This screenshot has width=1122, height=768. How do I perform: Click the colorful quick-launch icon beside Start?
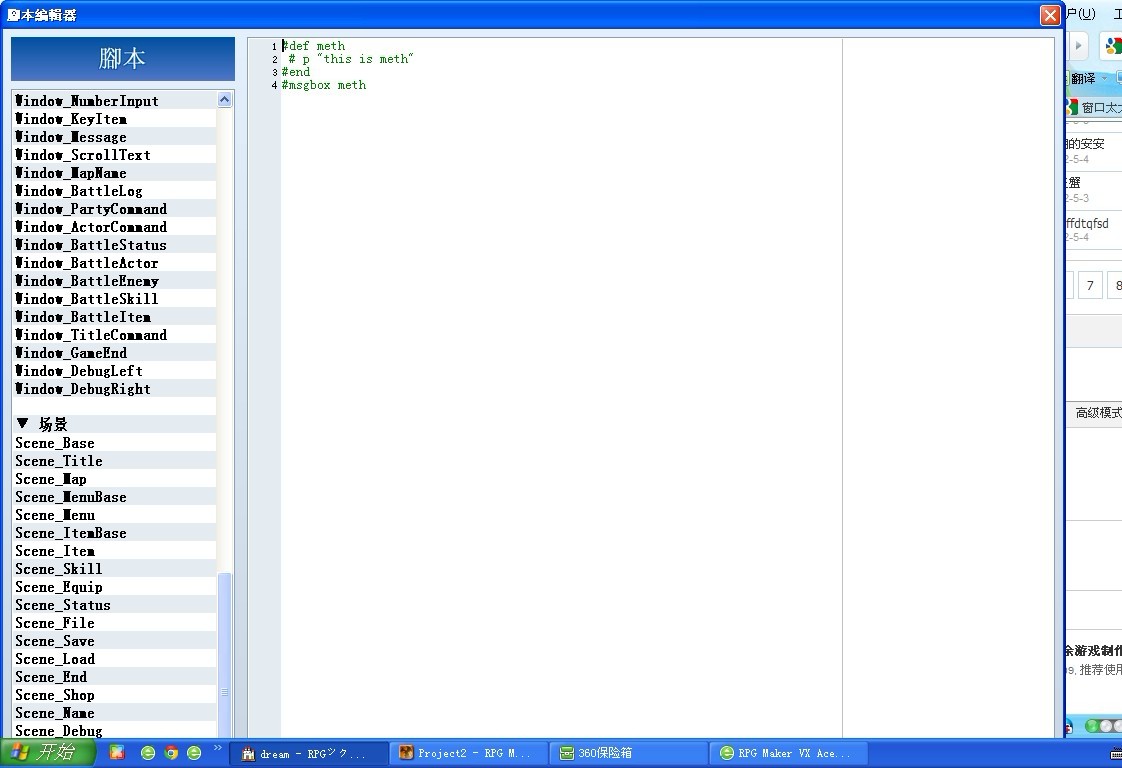[x=117, y=752]
